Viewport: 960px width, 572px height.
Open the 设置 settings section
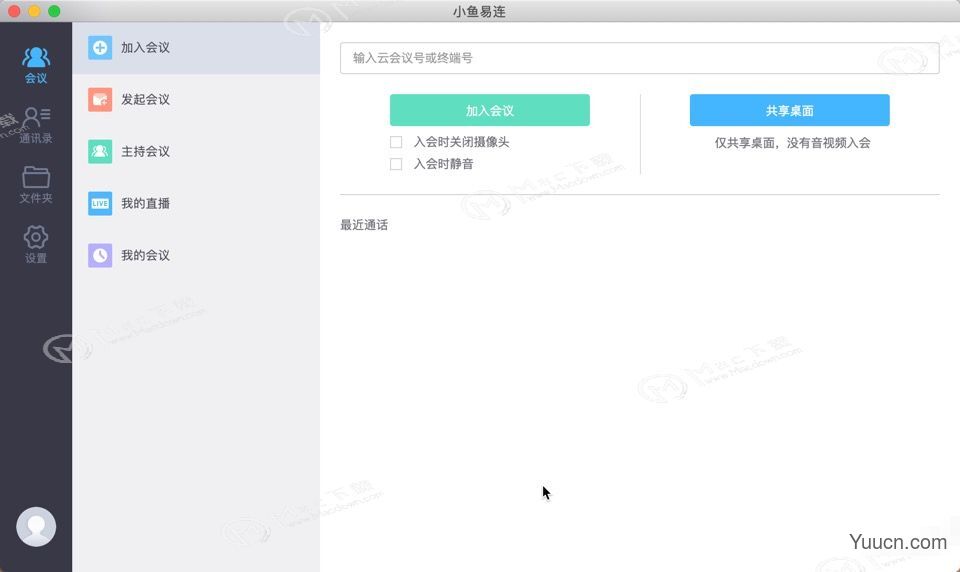click(36, 244)
